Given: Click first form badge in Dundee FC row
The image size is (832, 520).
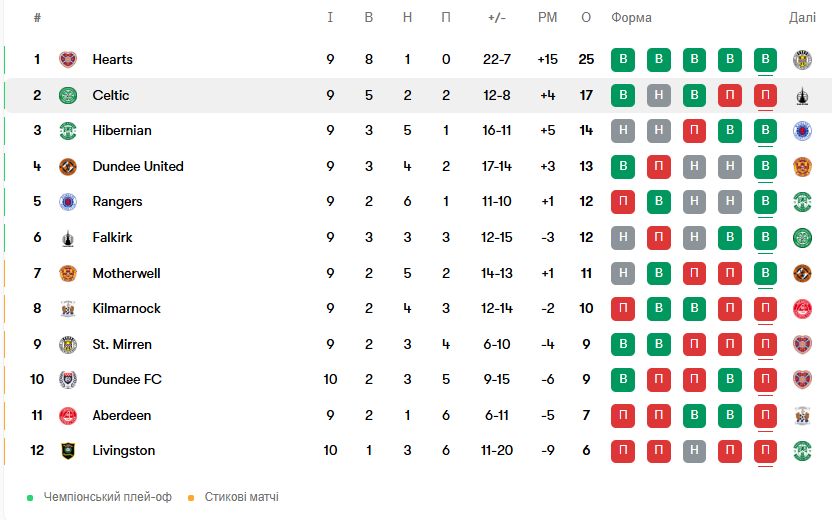Looking at the screenshot, I should point(622,379).
